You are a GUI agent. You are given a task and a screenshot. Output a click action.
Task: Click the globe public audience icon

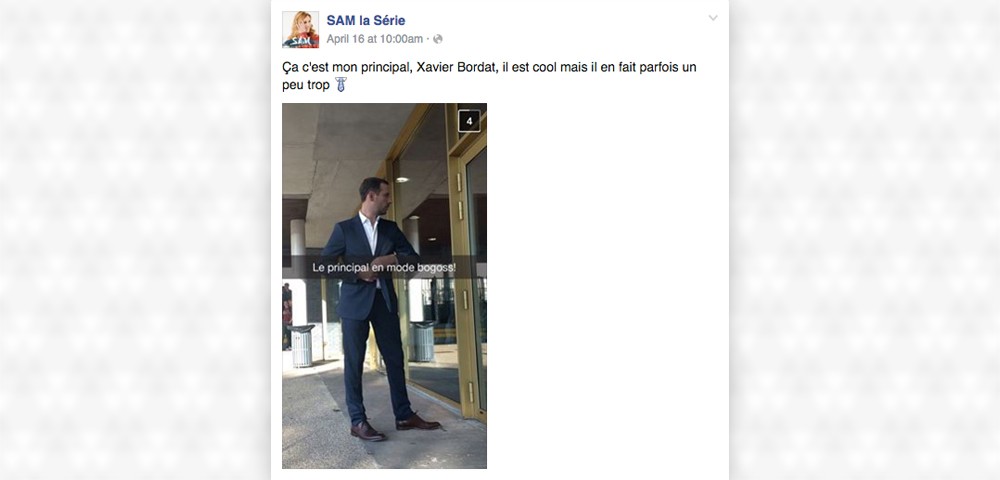pyautogui.click(x=438, y=39)
